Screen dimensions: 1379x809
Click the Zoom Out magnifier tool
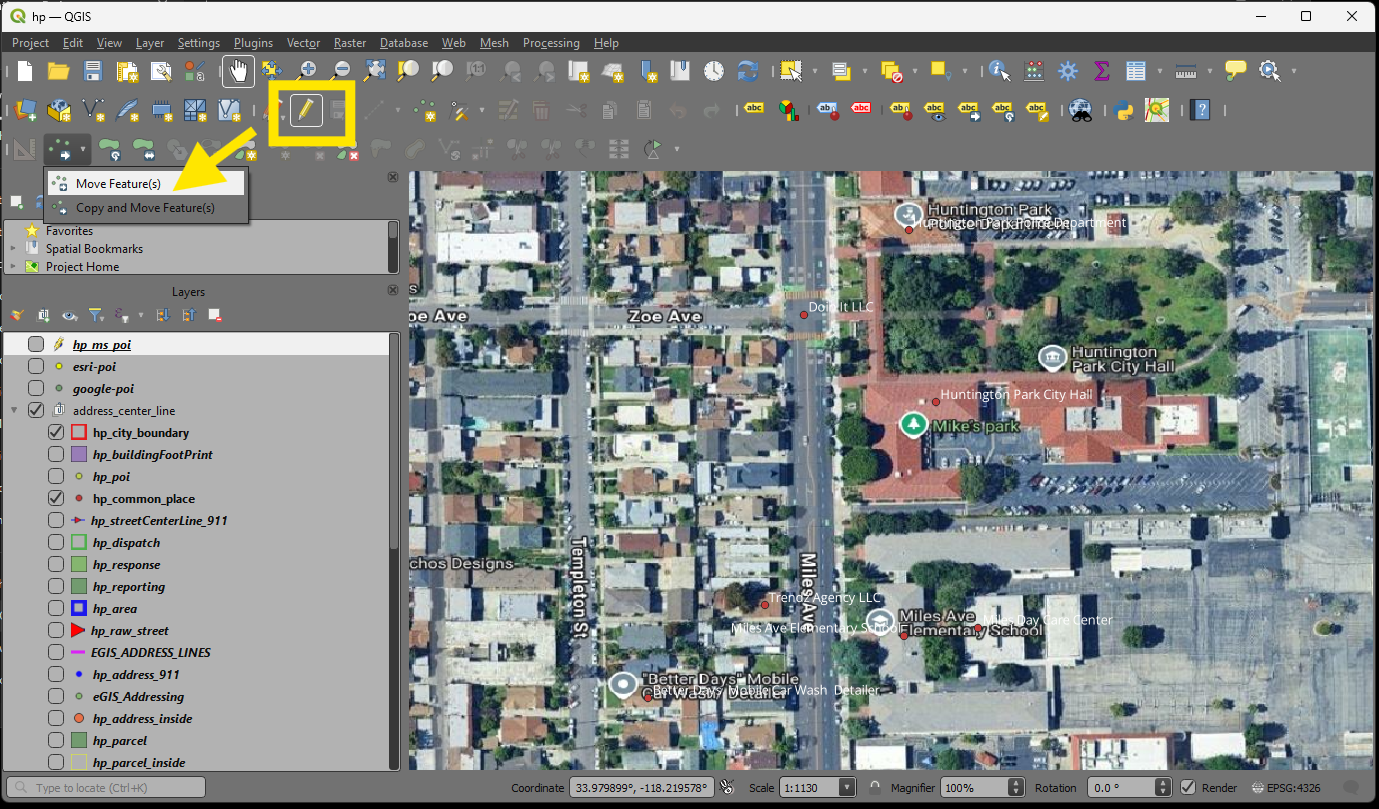tap(341, 71)
